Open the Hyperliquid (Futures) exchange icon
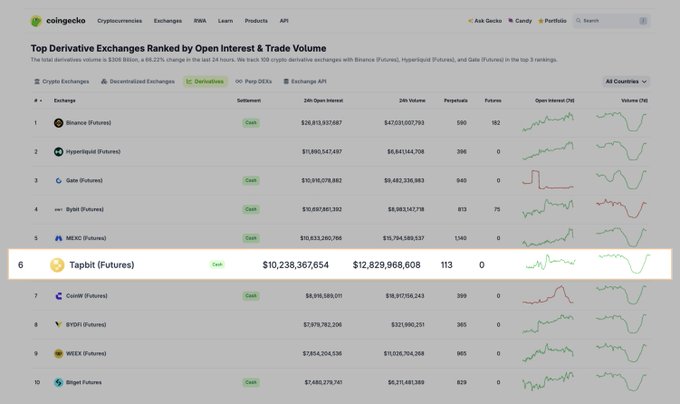The height and width of the screenshot is (404, 680). [x=59, y=152]
